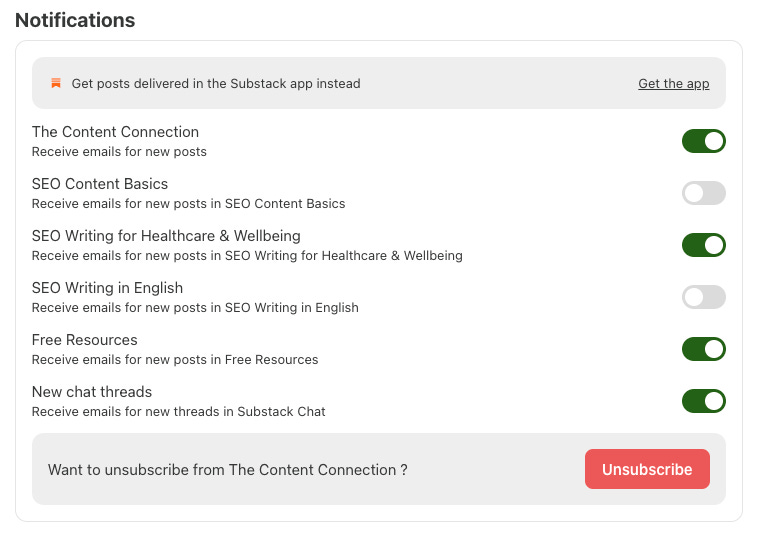Disable The Content Connection email toggle
774x536 pixels.
coord(703,141)
